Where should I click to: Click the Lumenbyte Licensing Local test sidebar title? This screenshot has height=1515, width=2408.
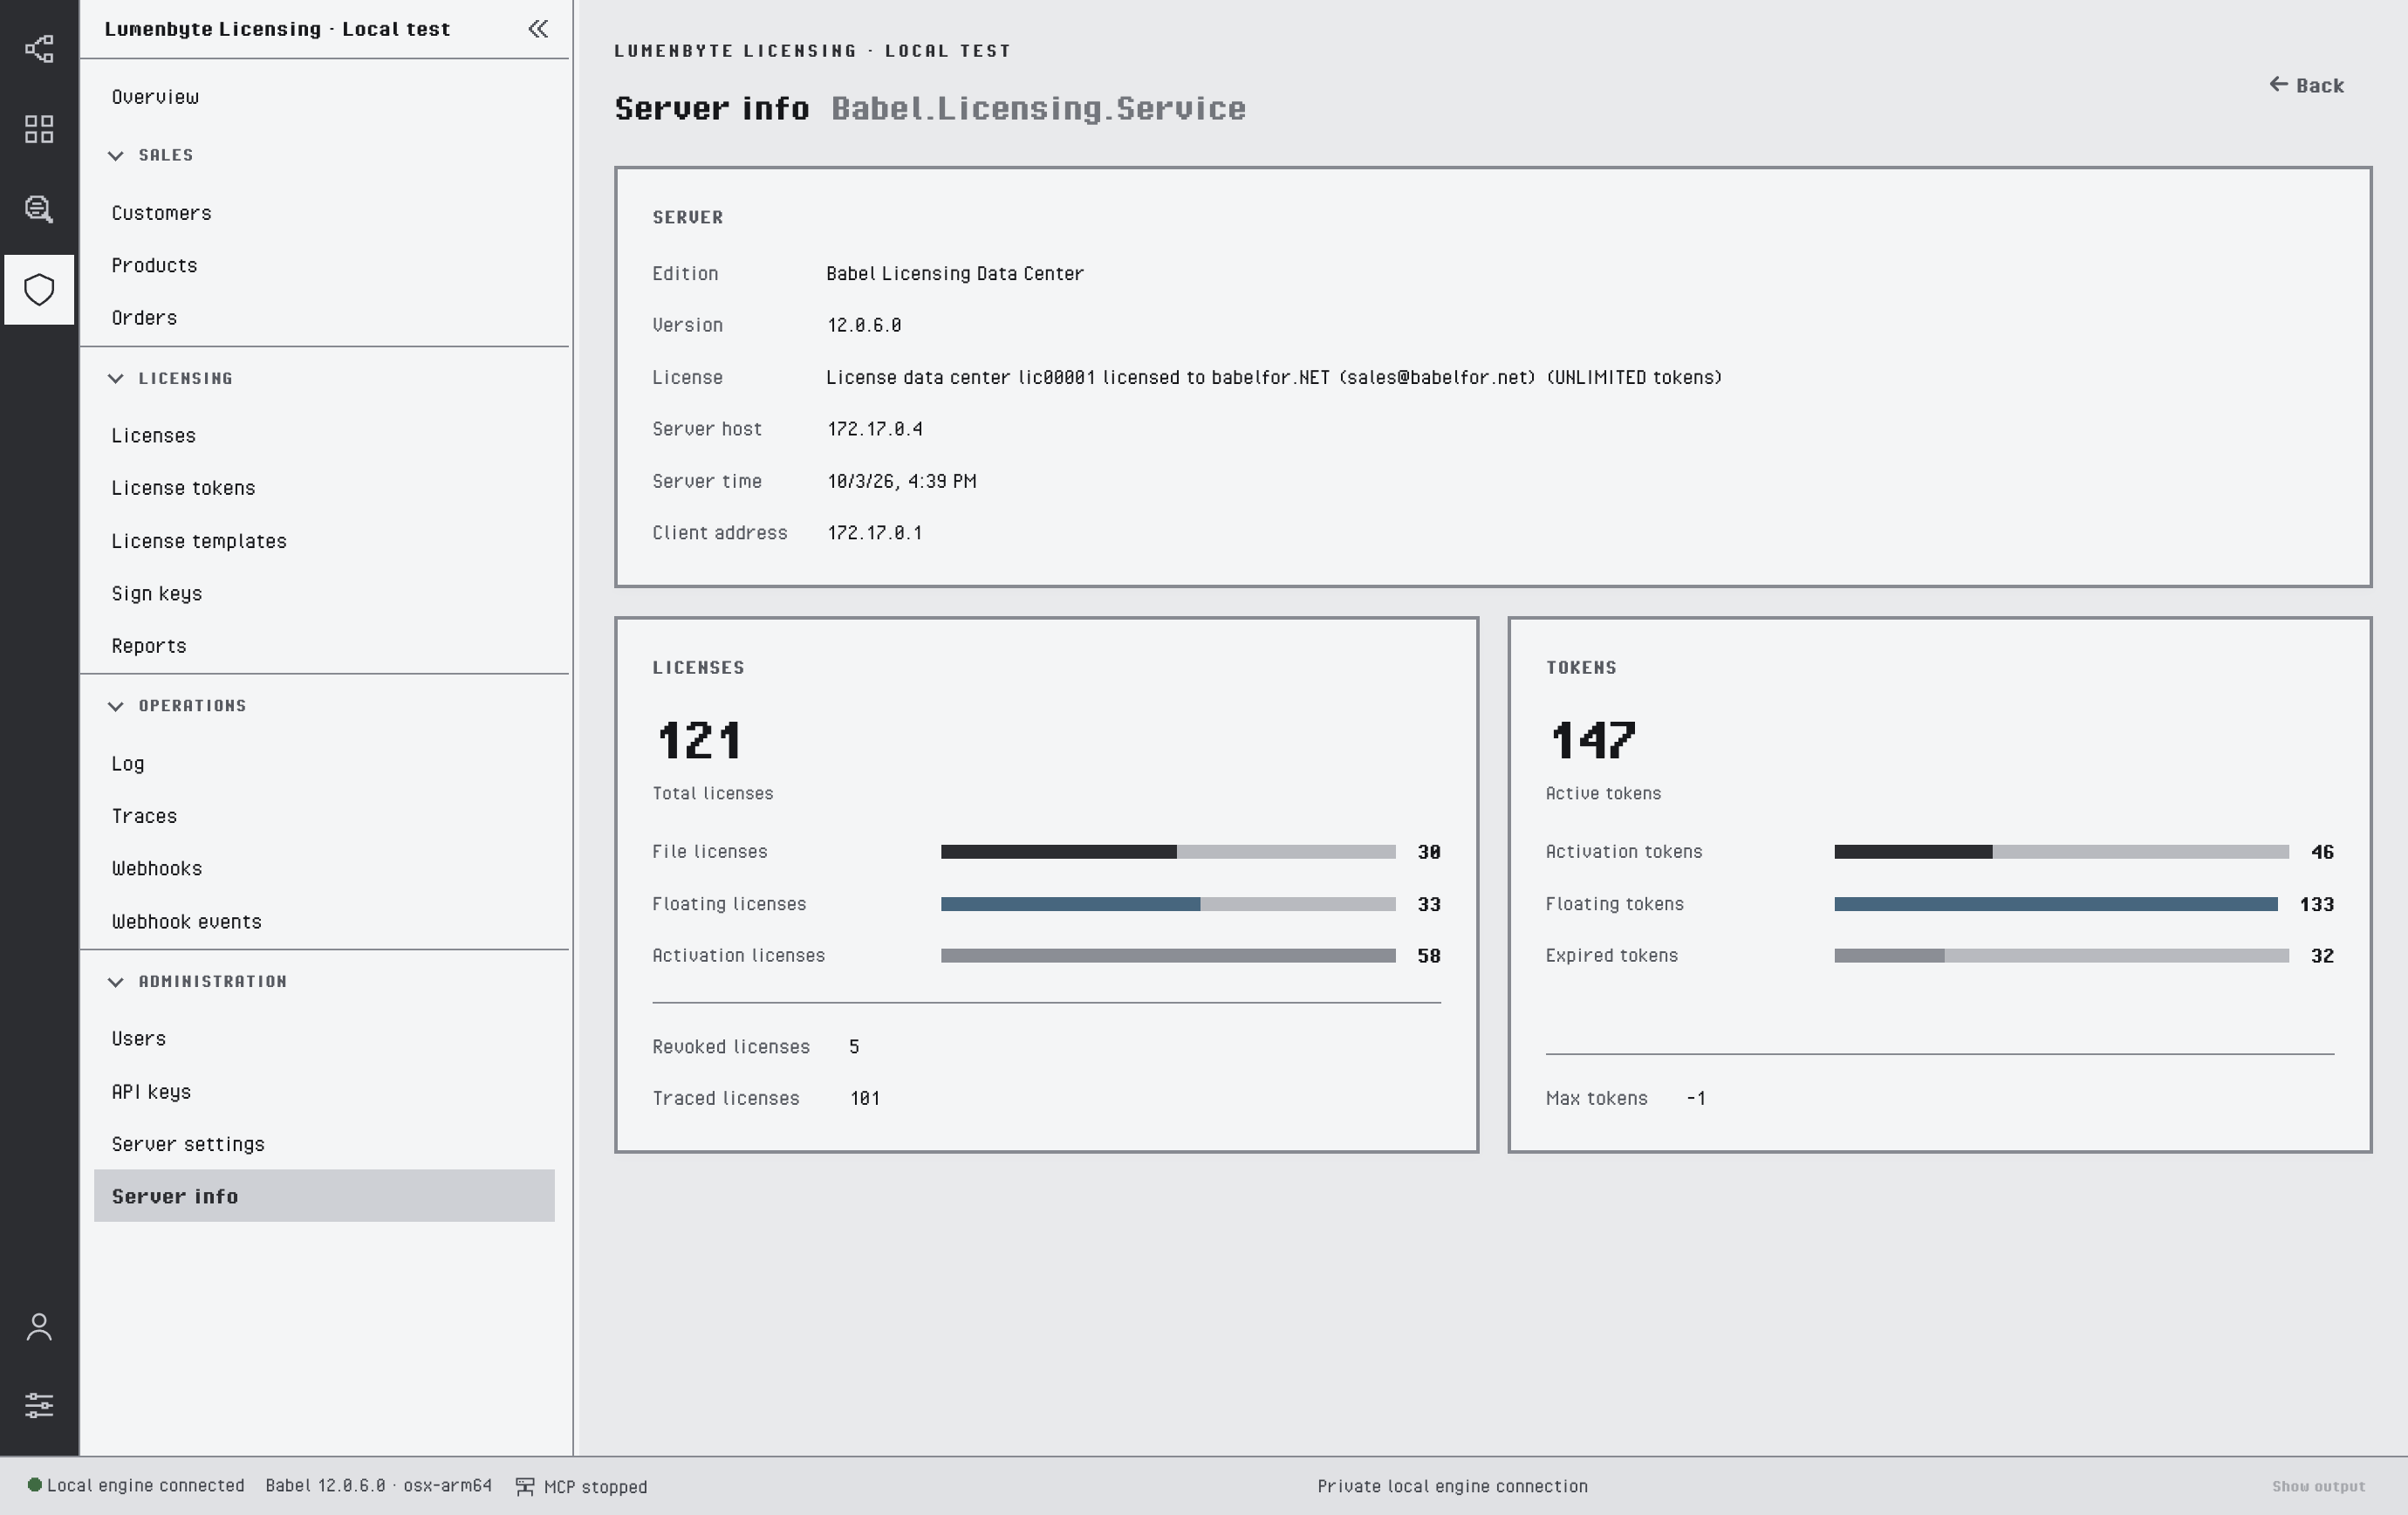pos(277,29)
